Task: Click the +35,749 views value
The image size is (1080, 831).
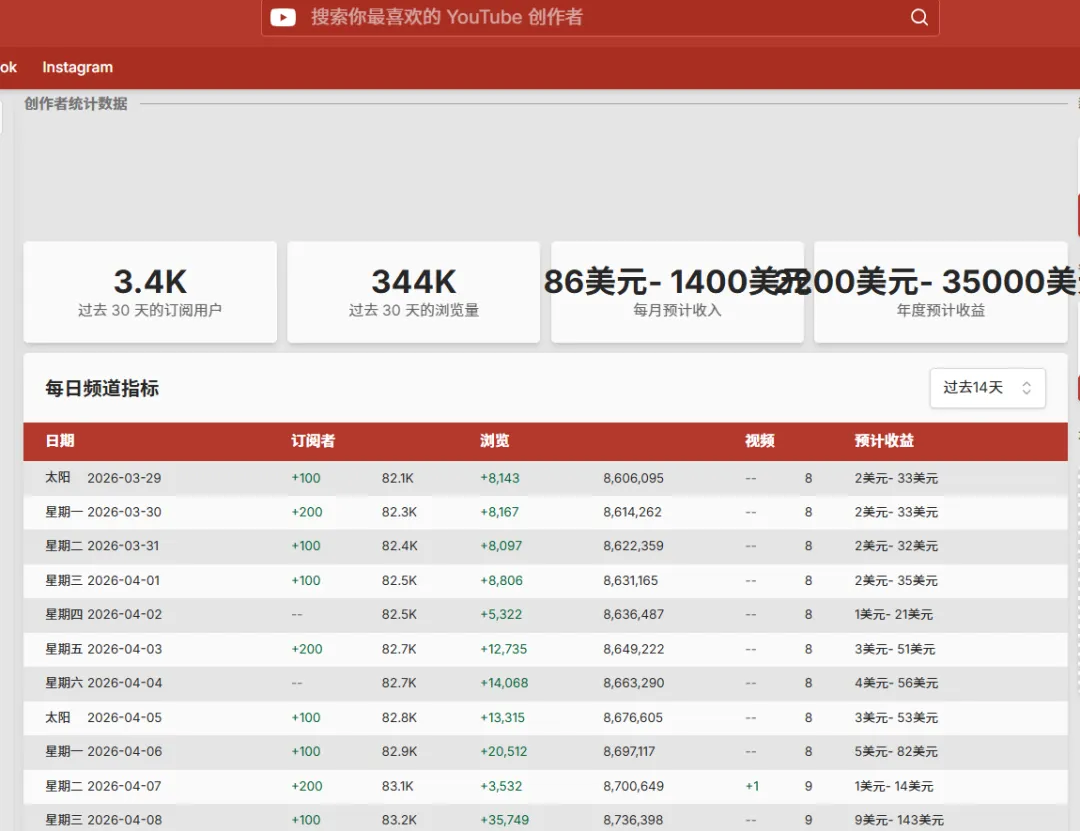Action: (504, 820)
